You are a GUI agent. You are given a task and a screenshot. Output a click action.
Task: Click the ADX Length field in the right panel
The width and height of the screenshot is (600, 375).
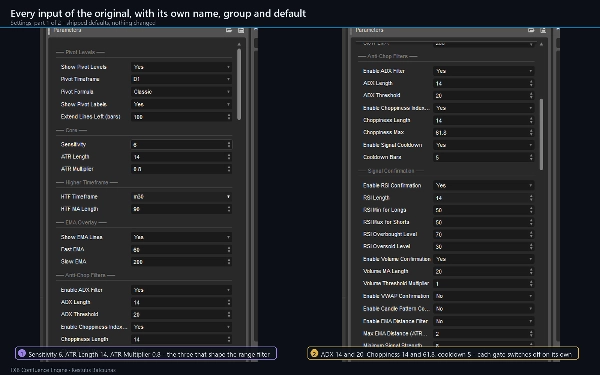[484, 83]
